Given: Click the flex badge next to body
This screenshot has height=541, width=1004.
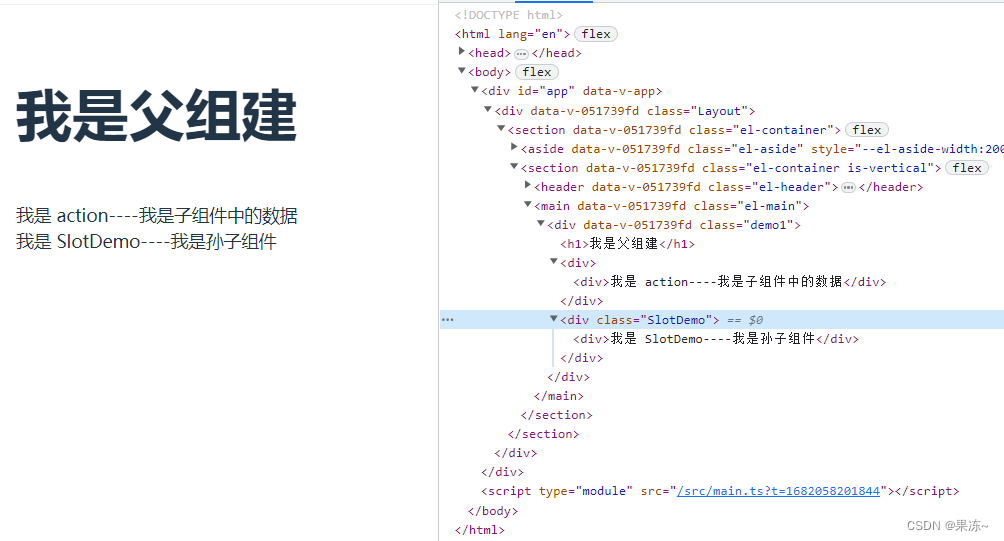Looking at the screenshot, I should click(537, 72).
